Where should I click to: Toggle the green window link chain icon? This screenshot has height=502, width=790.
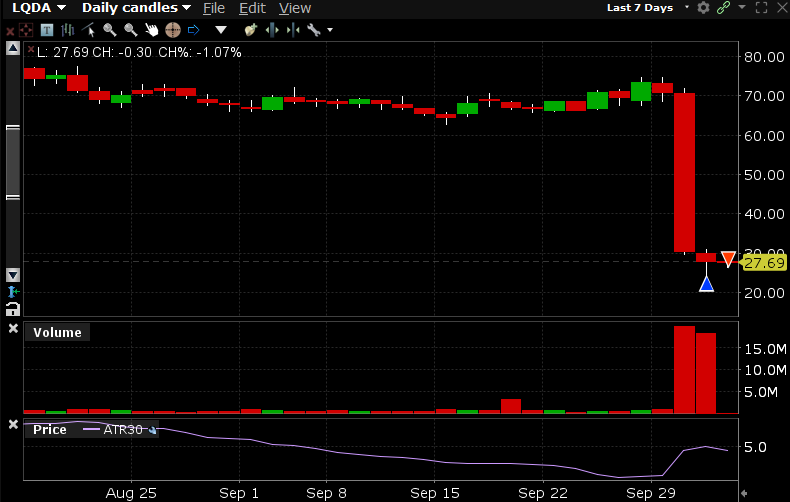click(723, 8)
